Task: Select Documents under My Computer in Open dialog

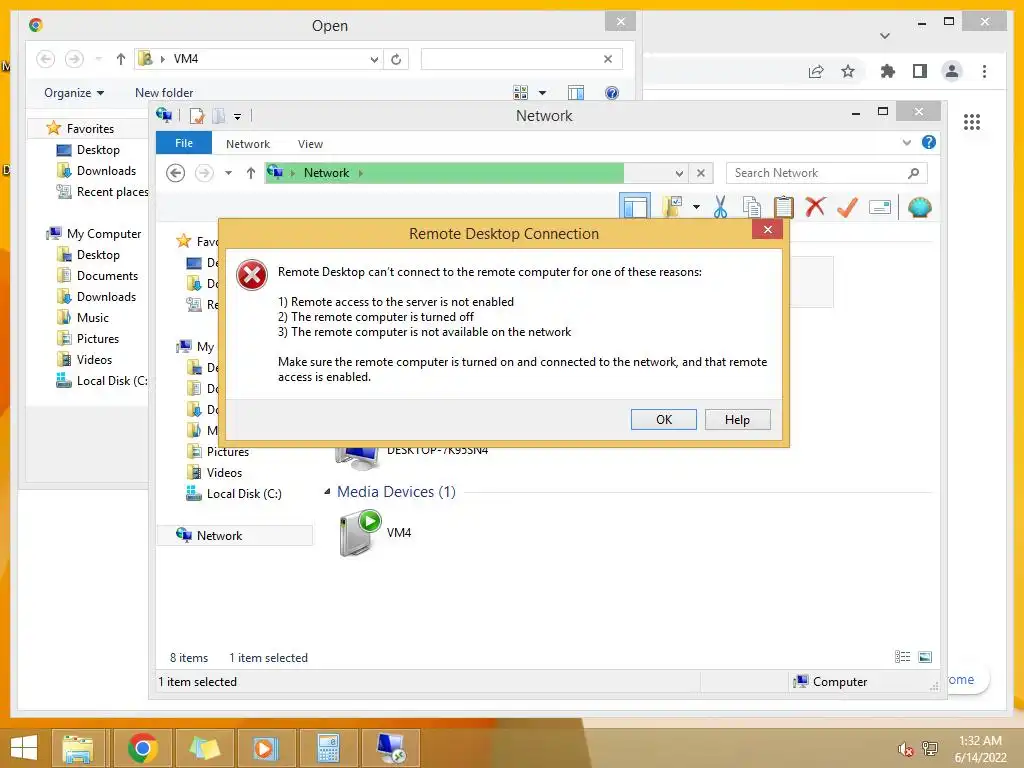Action: tap(98, 276)
